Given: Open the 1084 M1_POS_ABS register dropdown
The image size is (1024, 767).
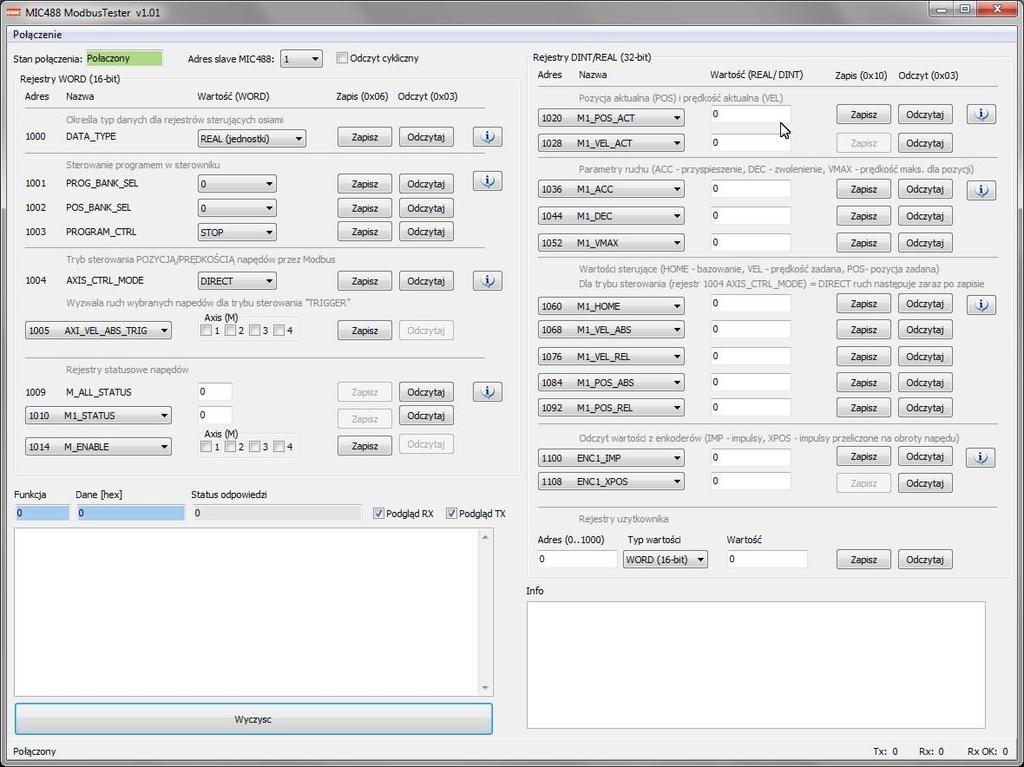Looking at the screenshot, I should click(611, 383).
